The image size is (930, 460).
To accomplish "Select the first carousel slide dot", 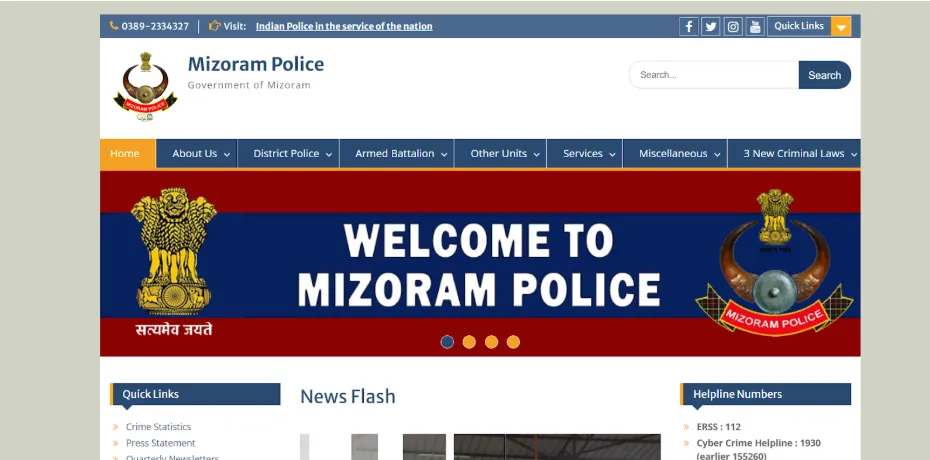I will 447,342.
